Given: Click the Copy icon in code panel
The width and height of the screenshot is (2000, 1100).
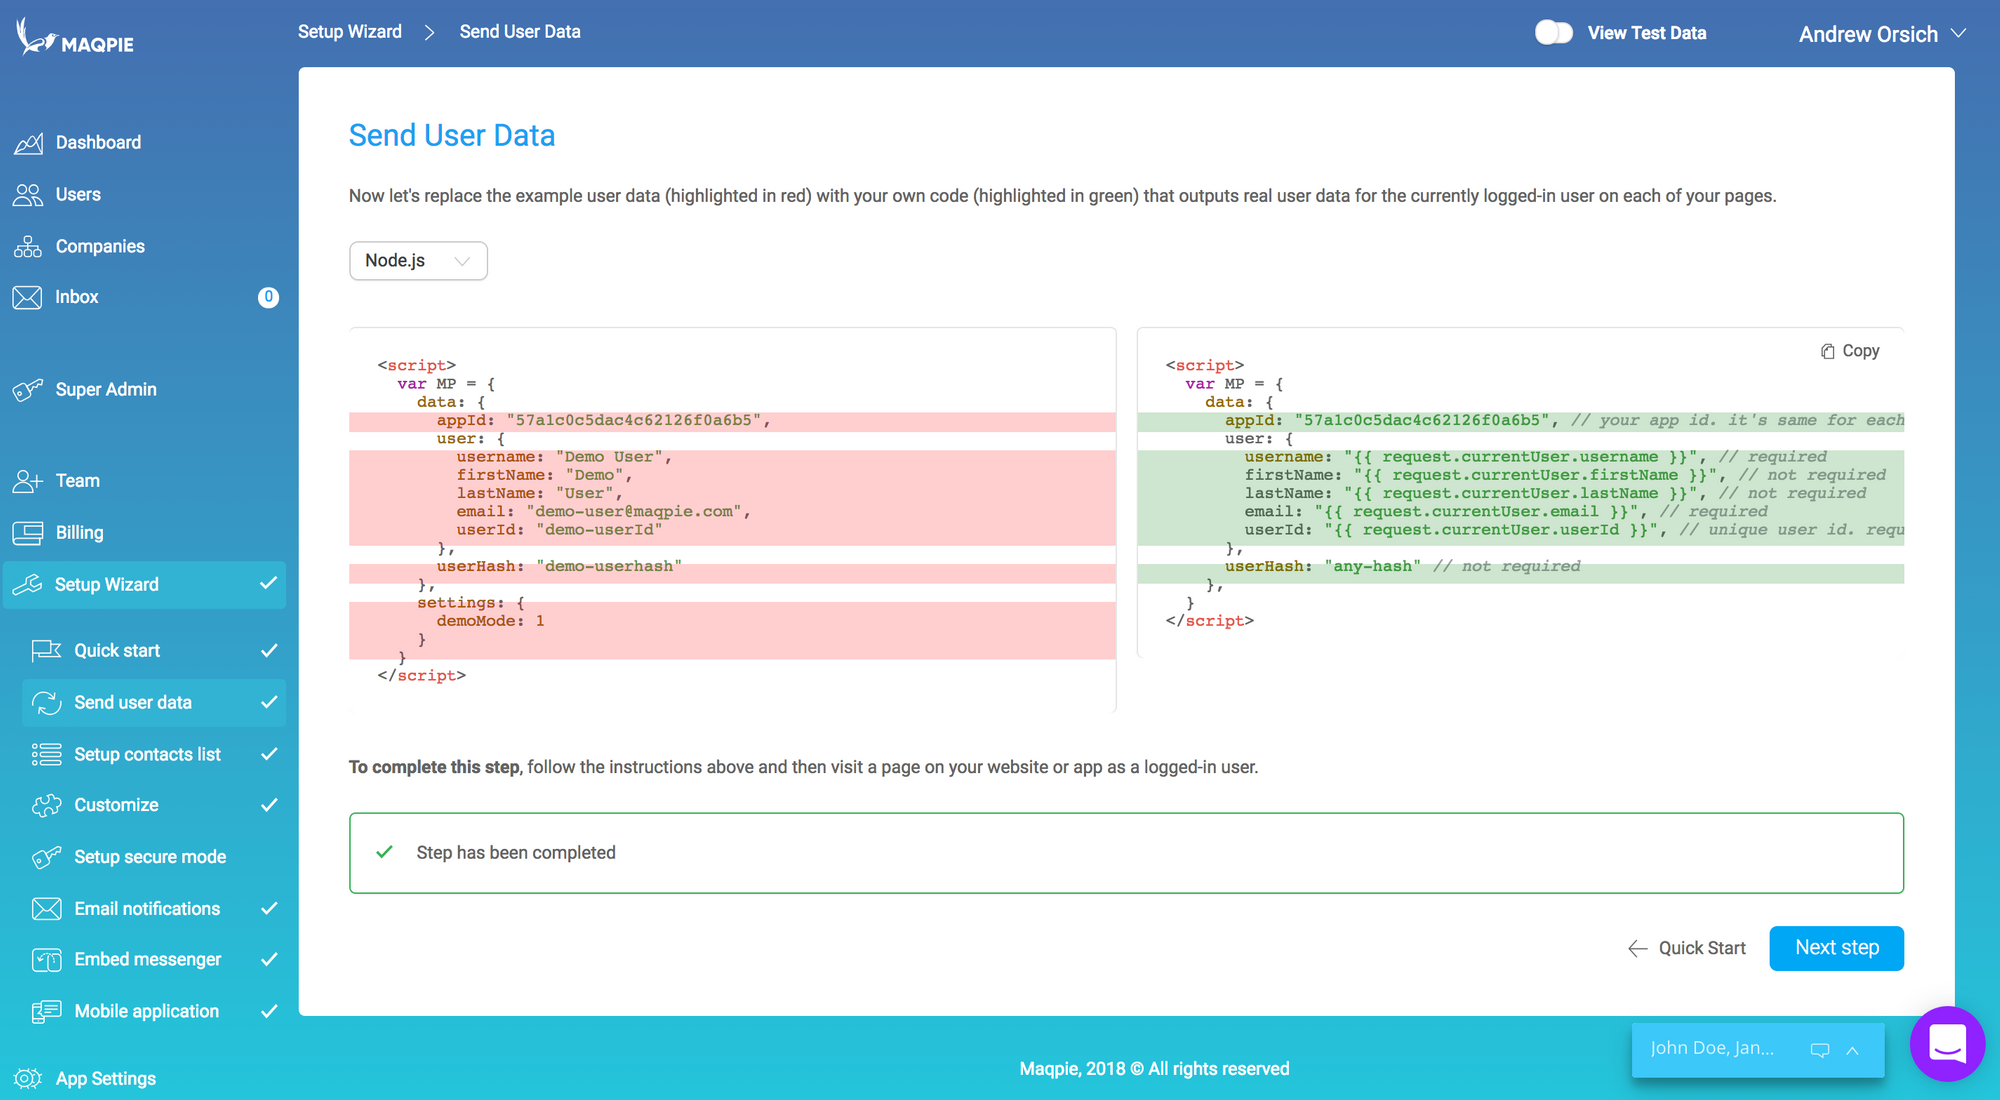Looking at the screenshot, I should point(1828,351).
